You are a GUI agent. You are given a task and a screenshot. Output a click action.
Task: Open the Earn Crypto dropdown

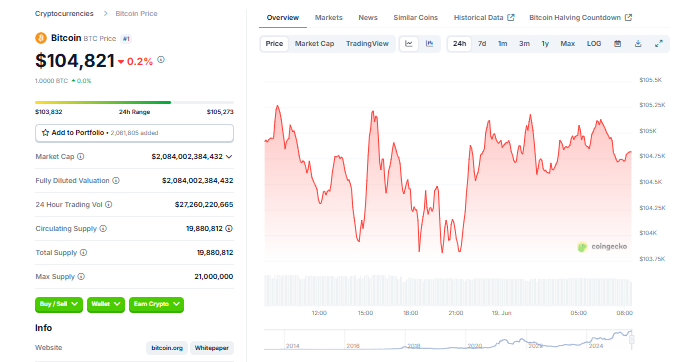[x=156, y=304]
